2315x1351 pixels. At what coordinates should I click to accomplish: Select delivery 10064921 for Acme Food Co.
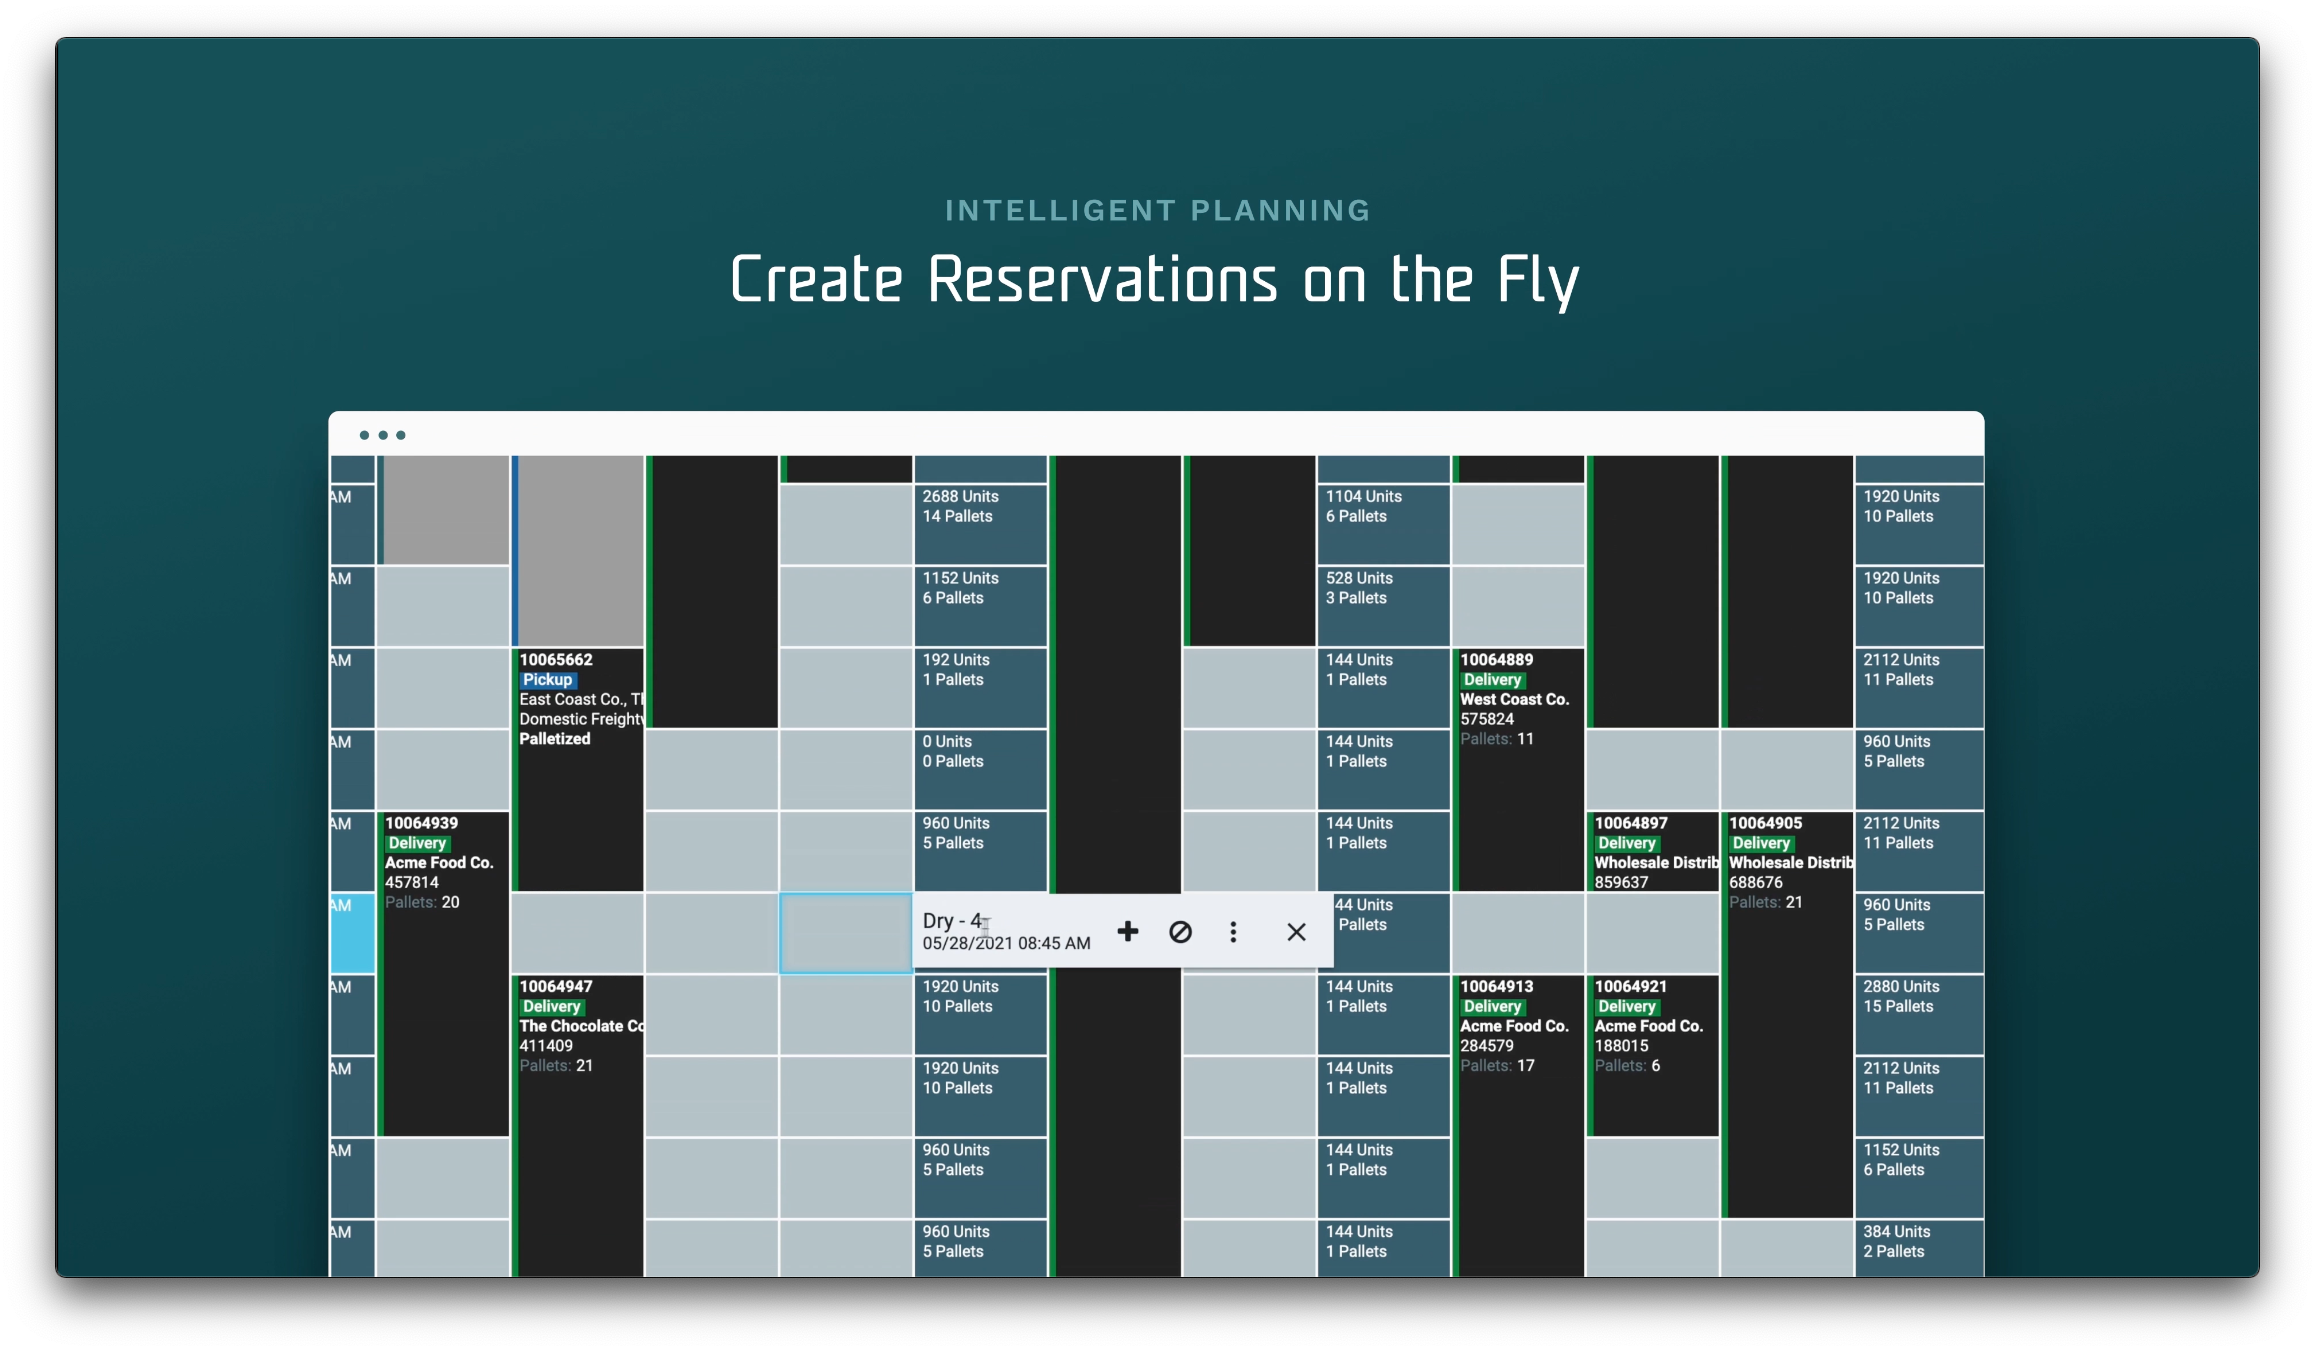click(x=1652, y=1025)
